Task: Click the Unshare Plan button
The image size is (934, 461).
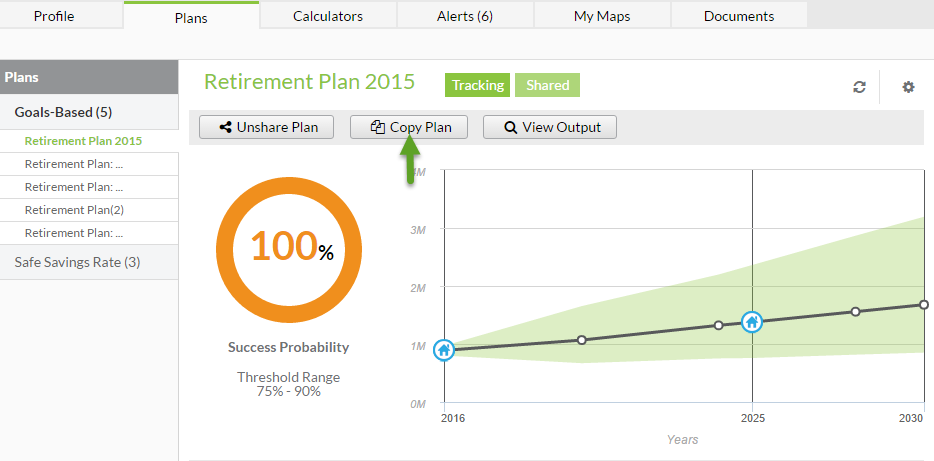Action: [266, 127]
